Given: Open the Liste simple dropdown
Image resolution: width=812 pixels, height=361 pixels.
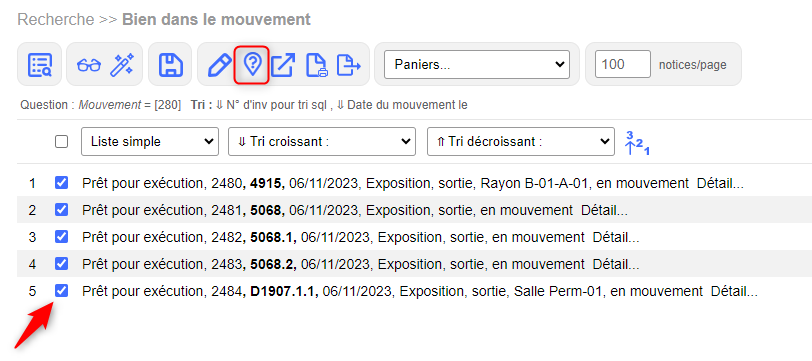Looking at the screenshot, I should coord(150,141).
